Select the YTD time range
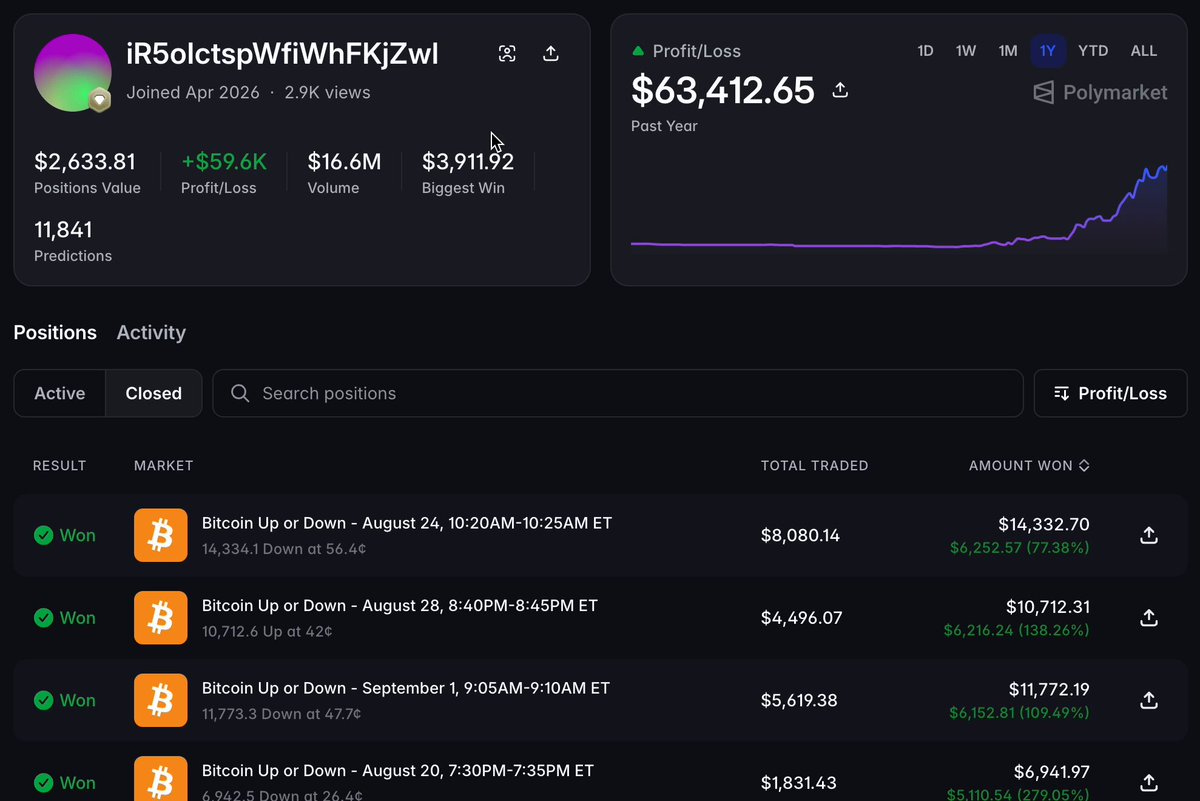Screen dimensions: 1200x801 [1093, 51]
